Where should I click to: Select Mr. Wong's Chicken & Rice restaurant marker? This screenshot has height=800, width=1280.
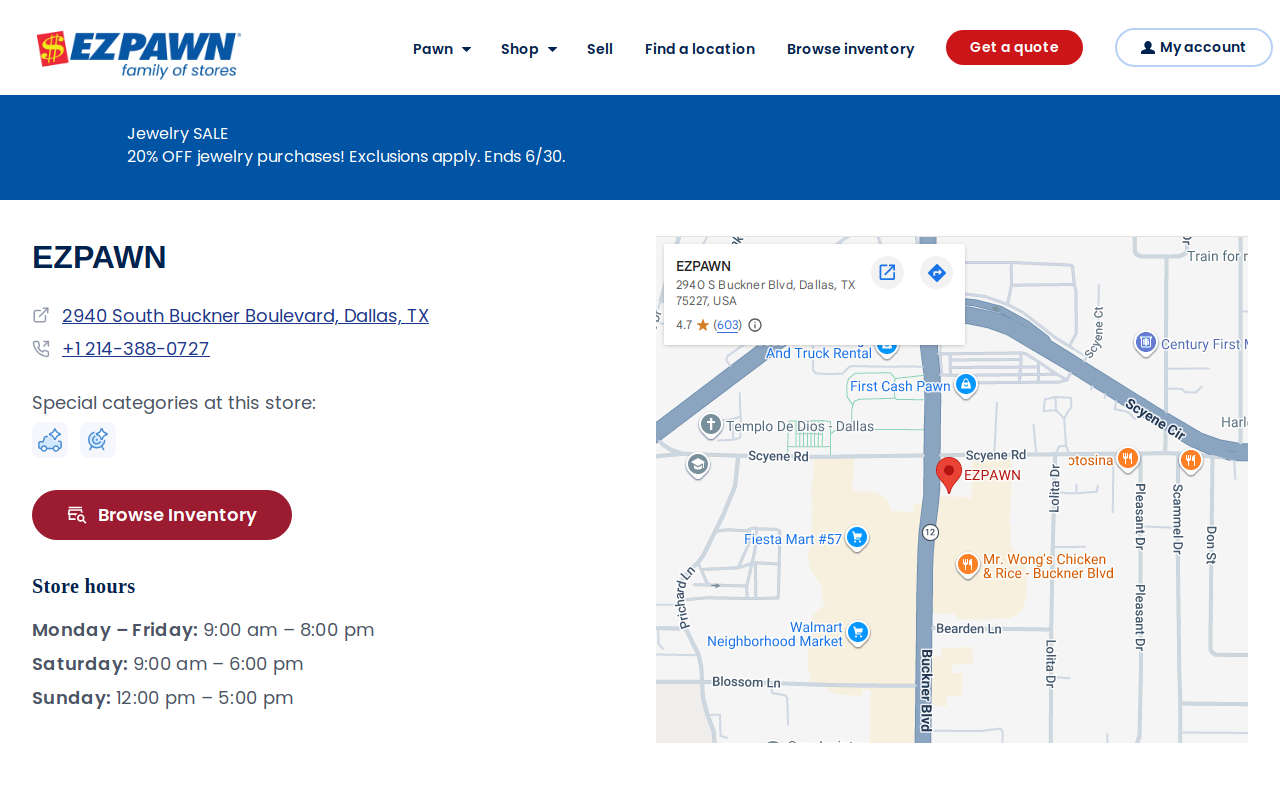click(967, 565)
